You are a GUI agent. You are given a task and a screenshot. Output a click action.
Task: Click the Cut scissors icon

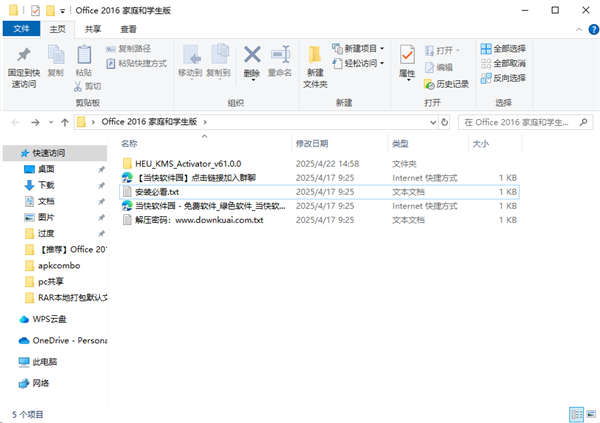tap(78, 86)
